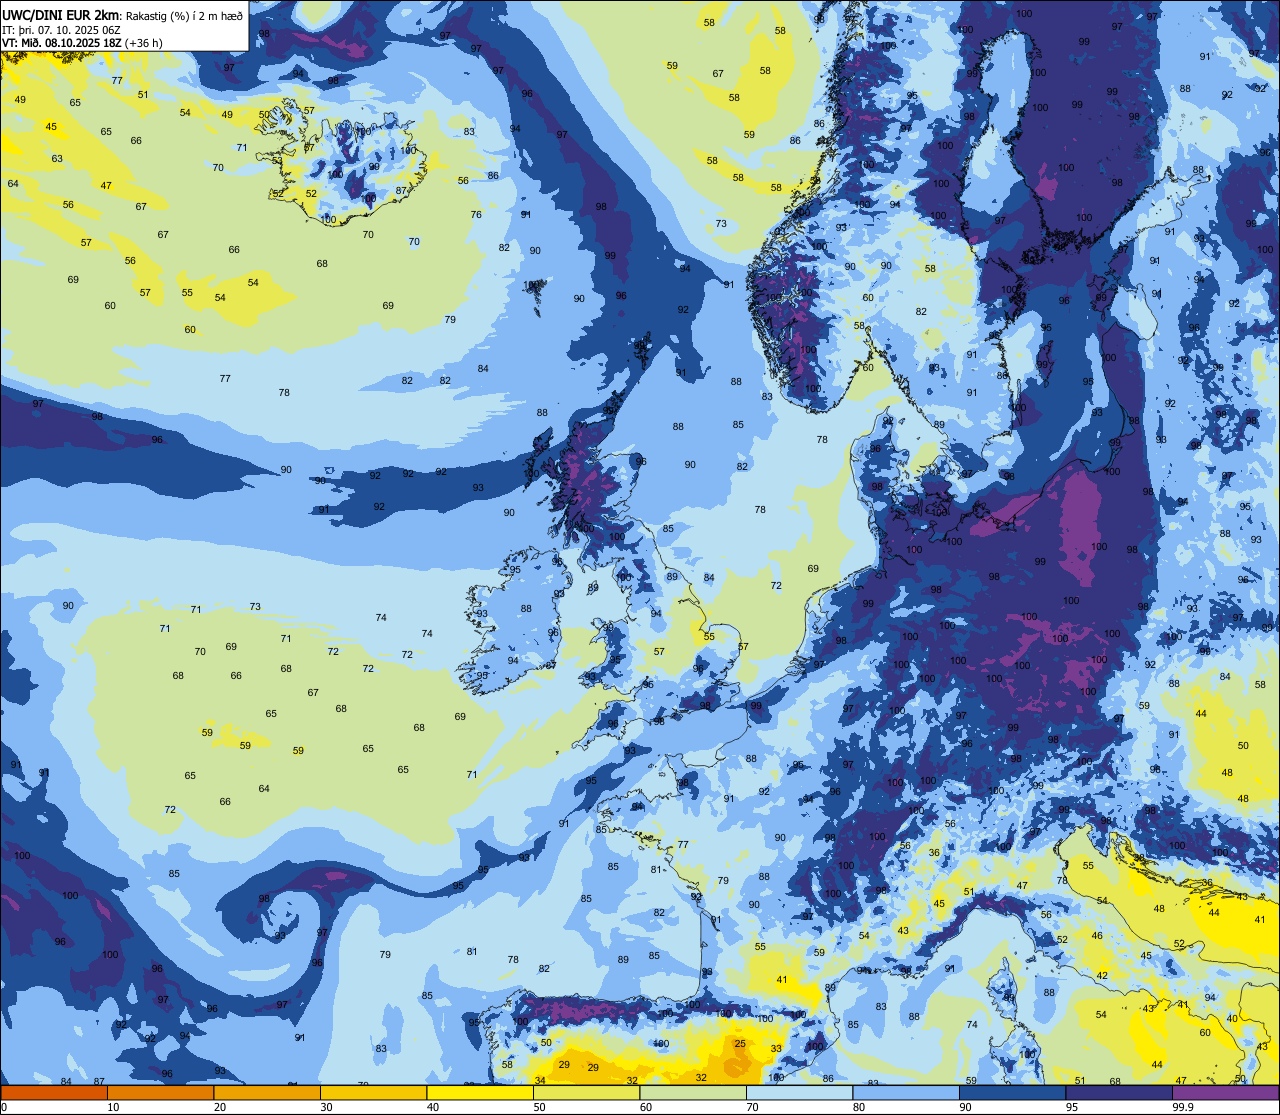1280x1115 pixels.
Task: Pick the 50–60 % pale yellow legend swatch
Action: (586, 1093)
